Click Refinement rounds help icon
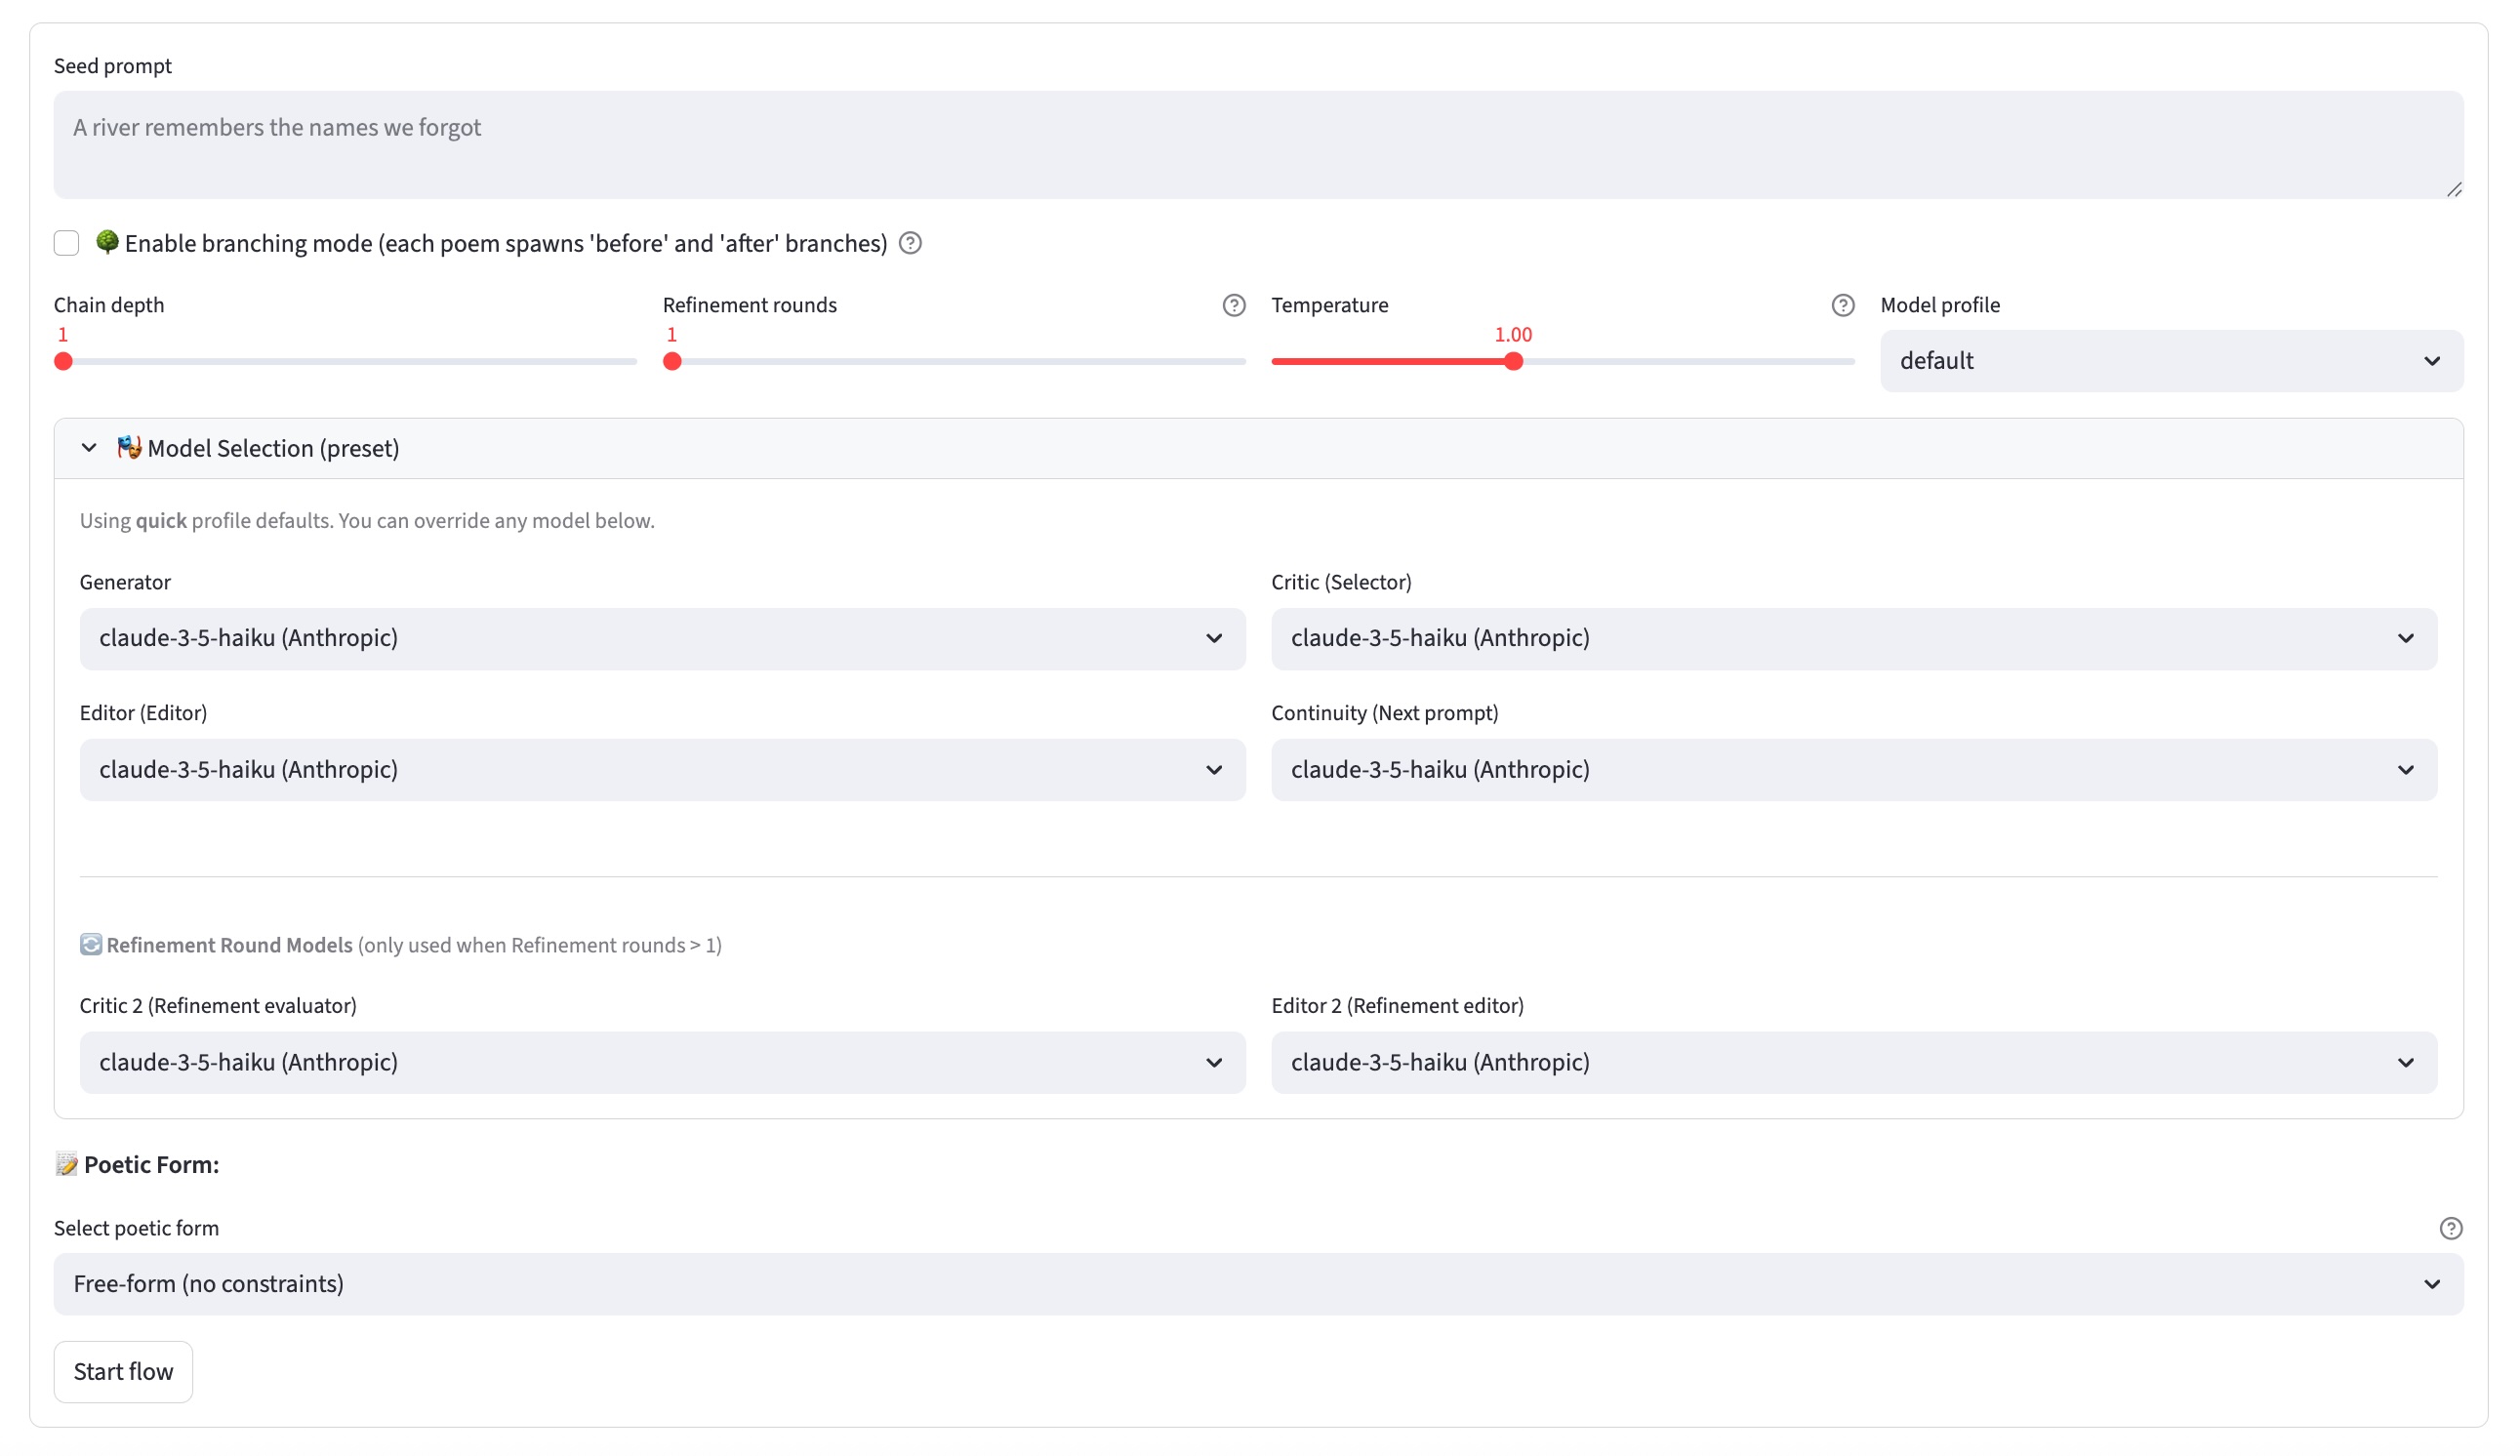 pyautogui.click(x=1234, y=305)
